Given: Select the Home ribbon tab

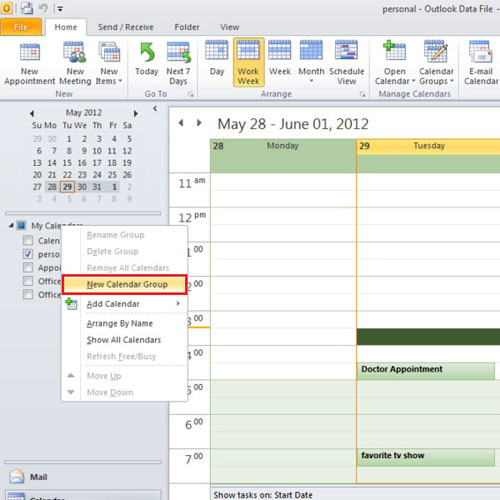Looking at the screenshot, I should click(66, 27).
